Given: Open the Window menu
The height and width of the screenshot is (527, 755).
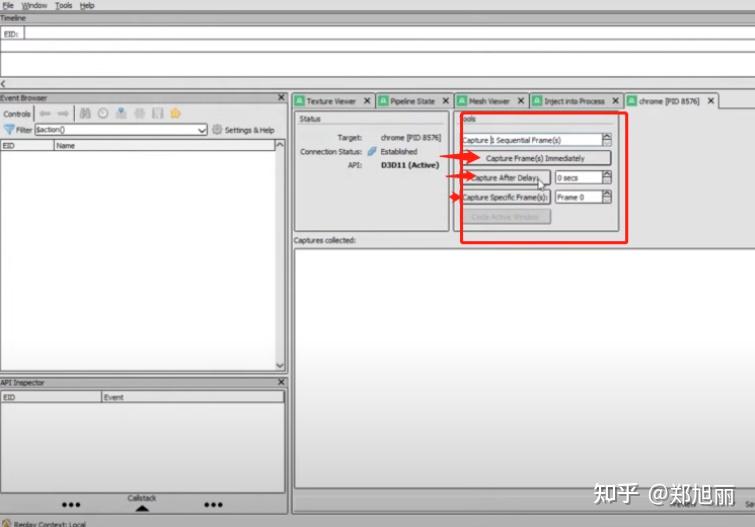Looking at the screenshot, I should 34,5.
